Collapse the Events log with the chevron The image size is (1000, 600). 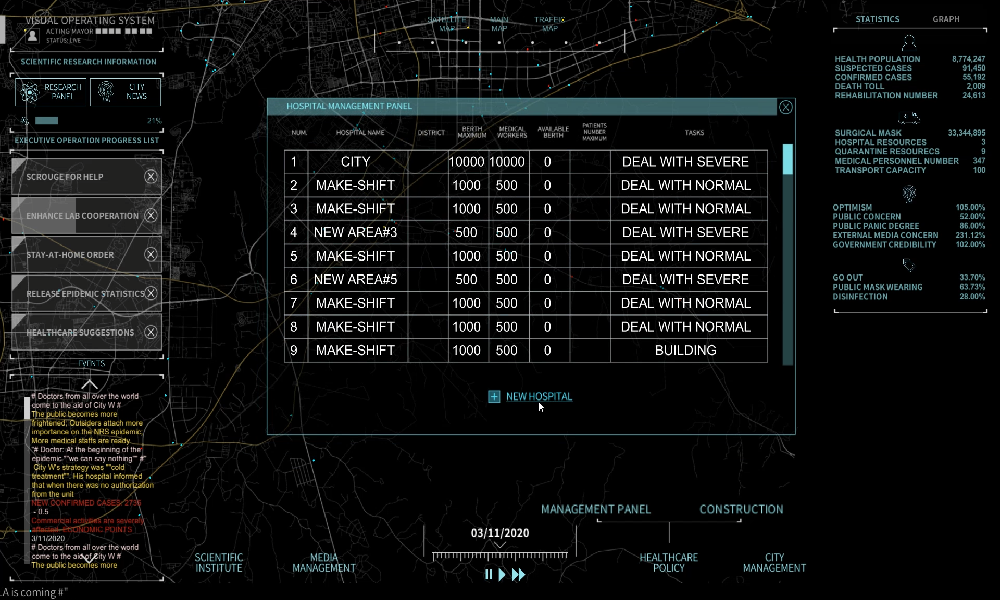pos(89,385)
